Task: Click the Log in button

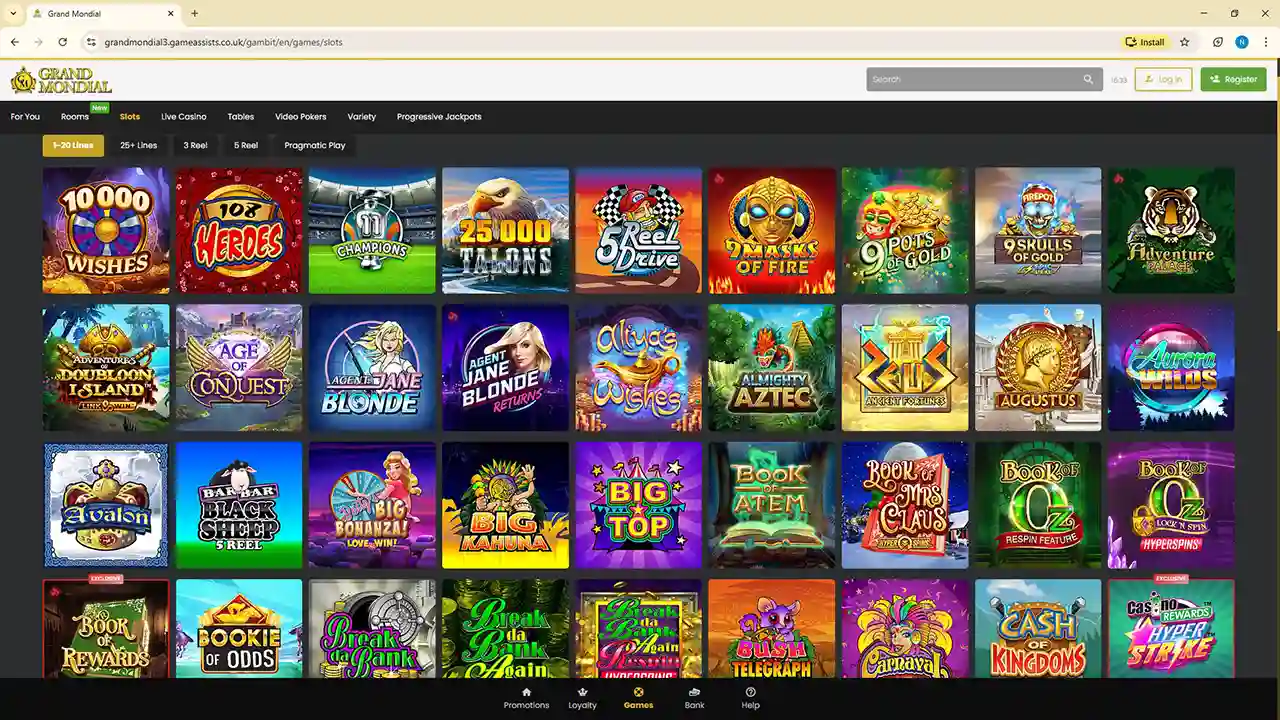Action: click(1163, 80)
